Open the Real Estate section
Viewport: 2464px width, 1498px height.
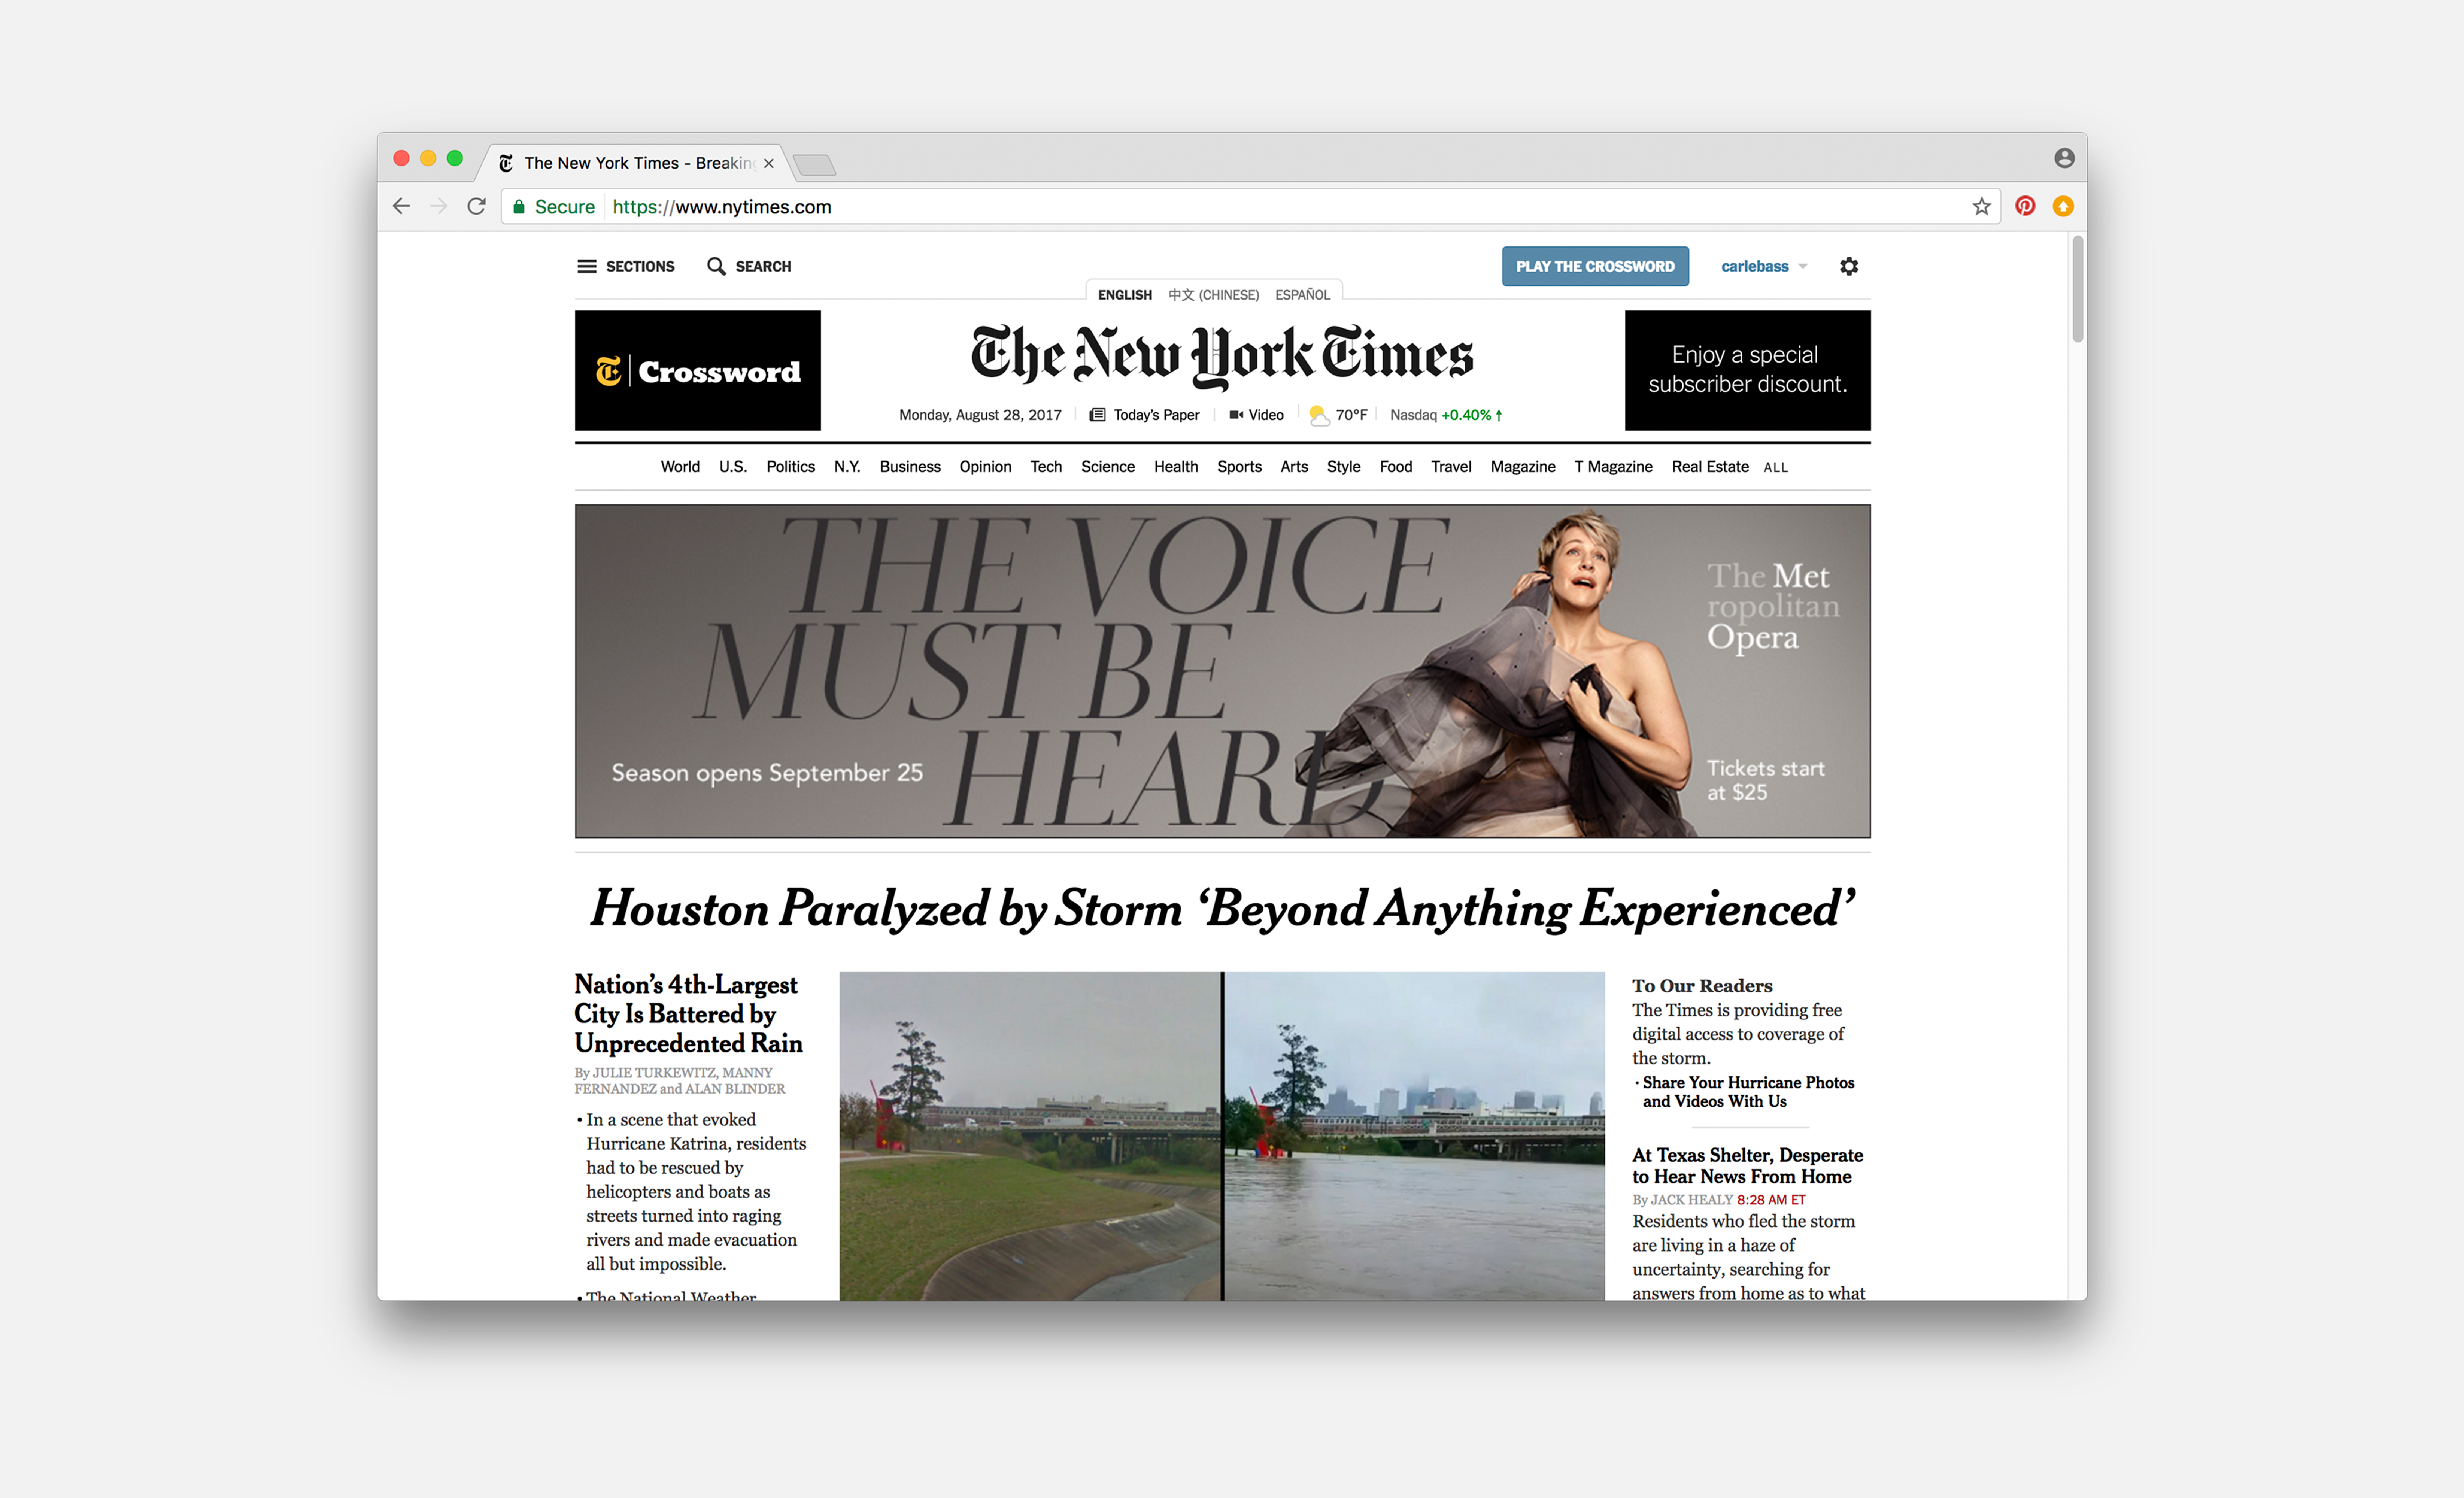tap(1709, 467)
